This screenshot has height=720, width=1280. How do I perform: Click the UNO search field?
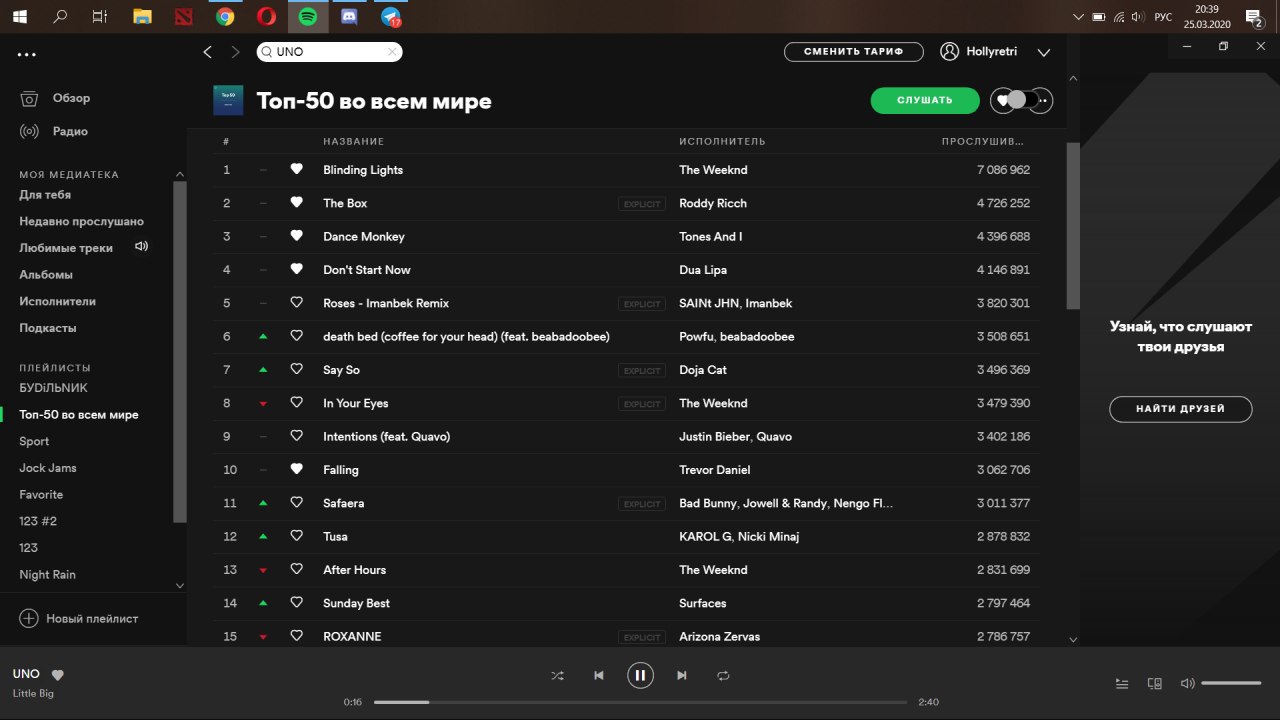pos(330,52)
